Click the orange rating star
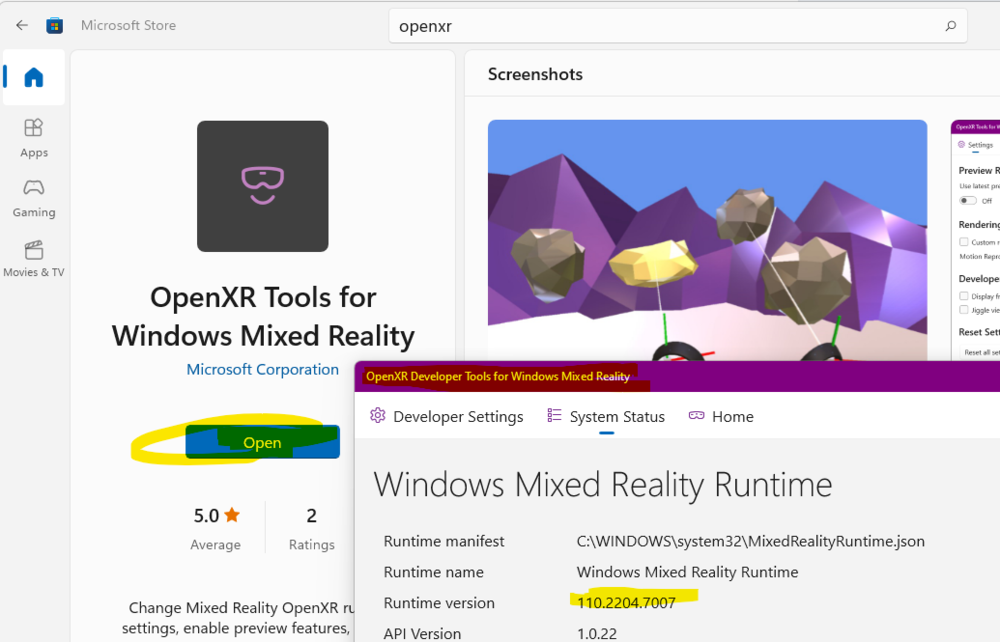Image resolution: width=1000 pixels, height=642 pixels. [232, 514]
